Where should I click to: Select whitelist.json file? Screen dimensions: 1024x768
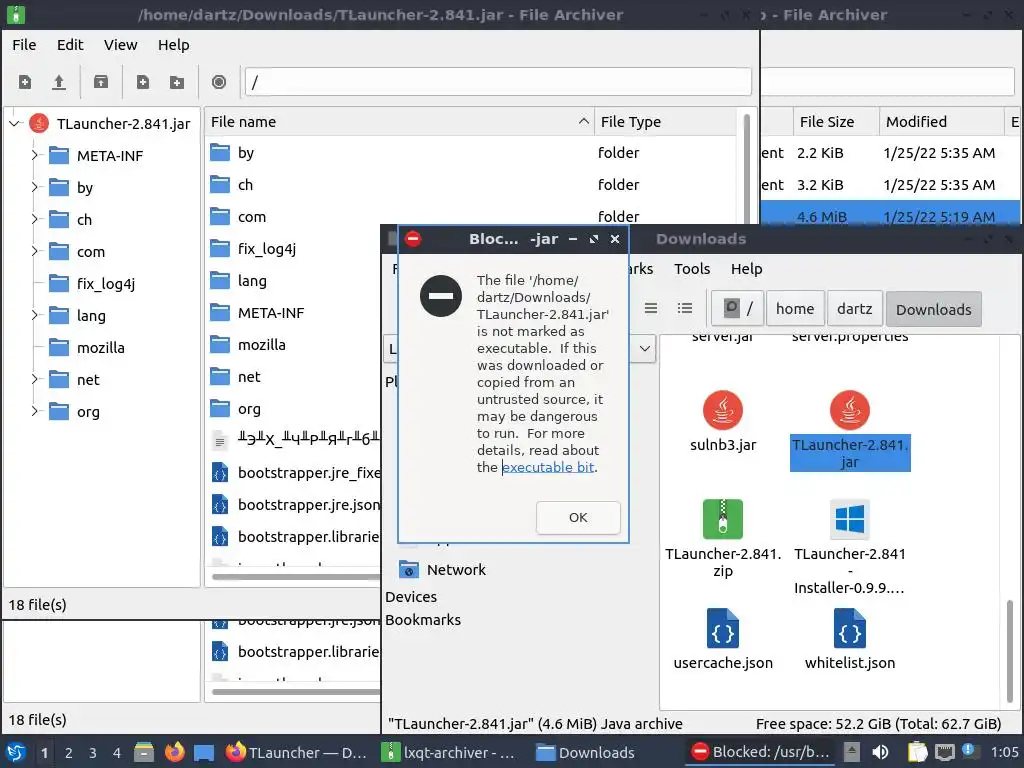[850, 639]
